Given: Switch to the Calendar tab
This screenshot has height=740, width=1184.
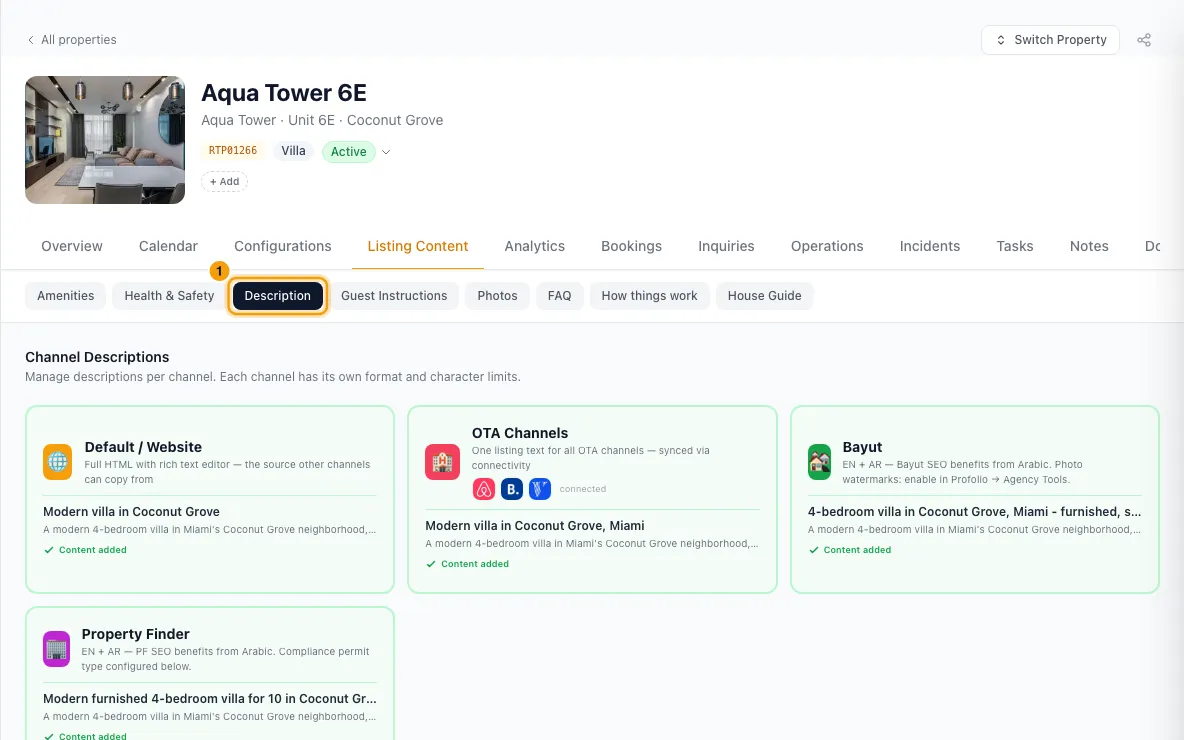Looking at the screenshot, I should (x=168, y=246).
